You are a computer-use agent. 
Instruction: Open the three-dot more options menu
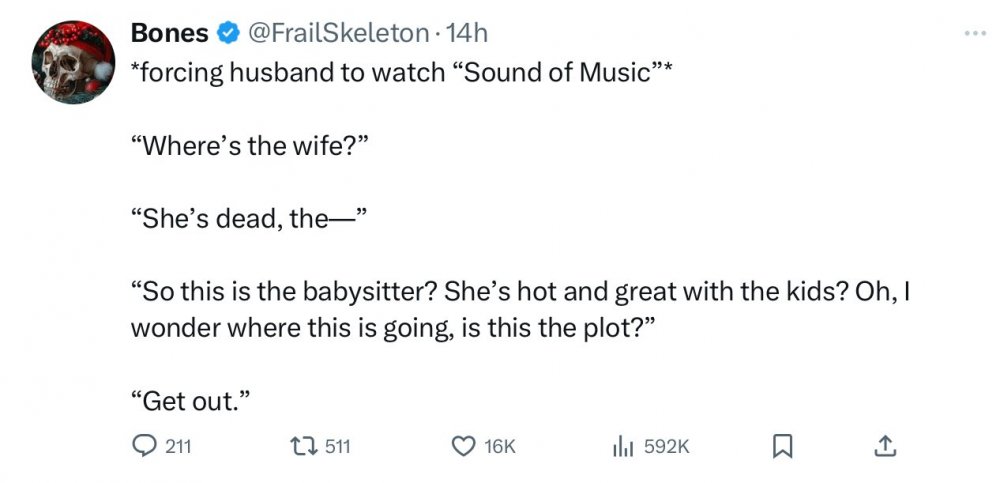(974, 33)
